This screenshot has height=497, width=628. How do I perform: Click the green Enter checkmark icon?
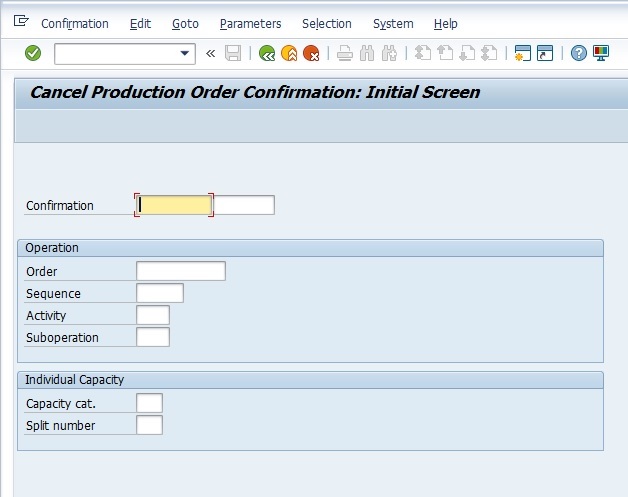(x=33, y=53)
